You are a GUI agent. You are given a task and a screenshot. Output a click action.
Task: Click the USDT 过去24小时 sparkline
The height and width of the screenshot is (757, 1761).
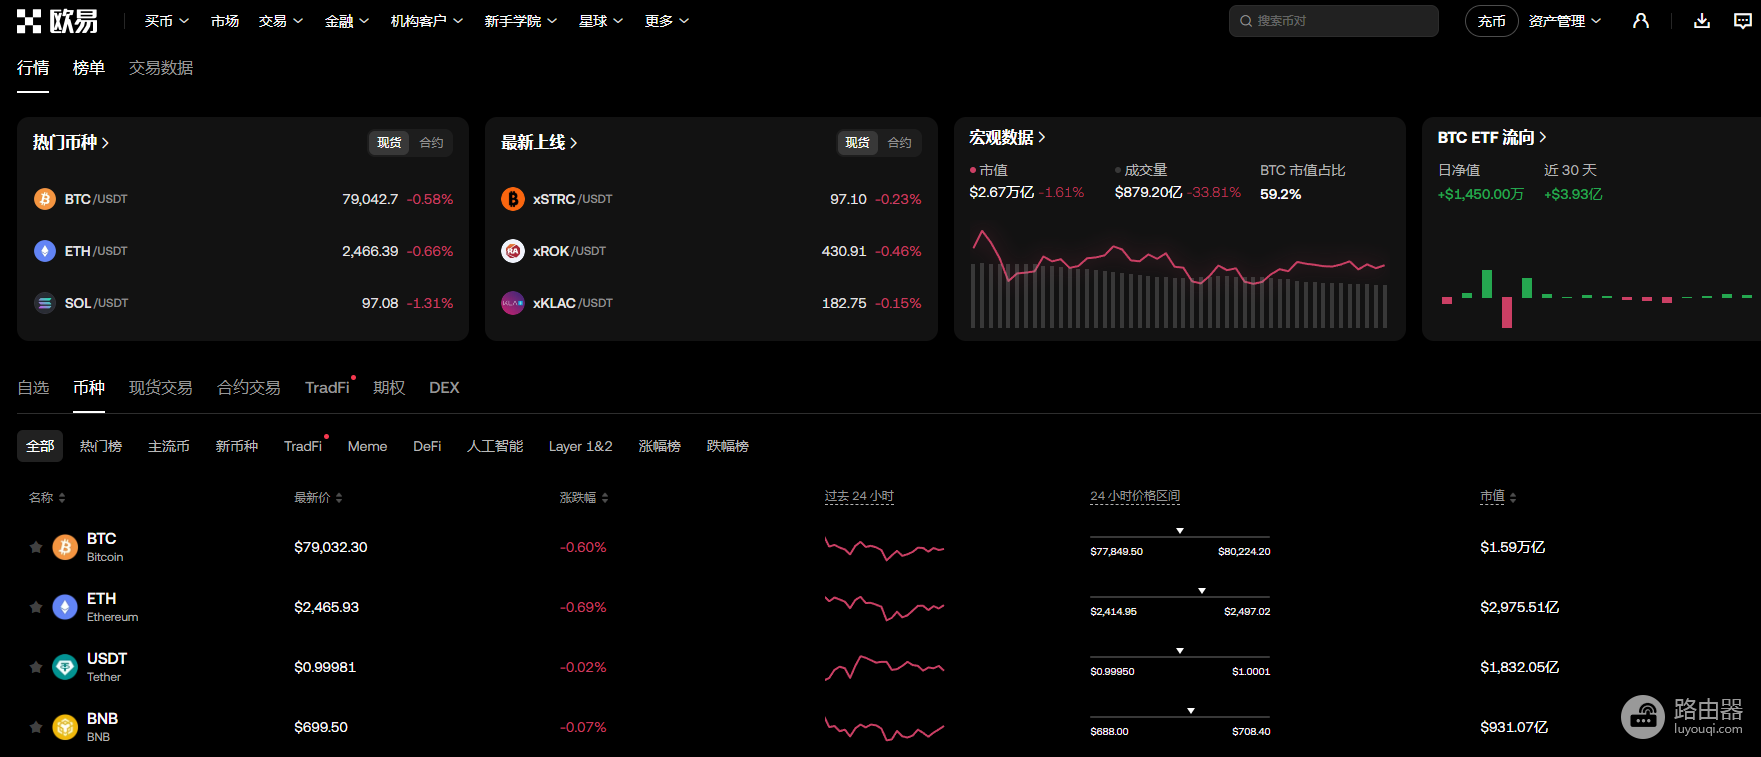pyautogui.click(x=884, y=667)
